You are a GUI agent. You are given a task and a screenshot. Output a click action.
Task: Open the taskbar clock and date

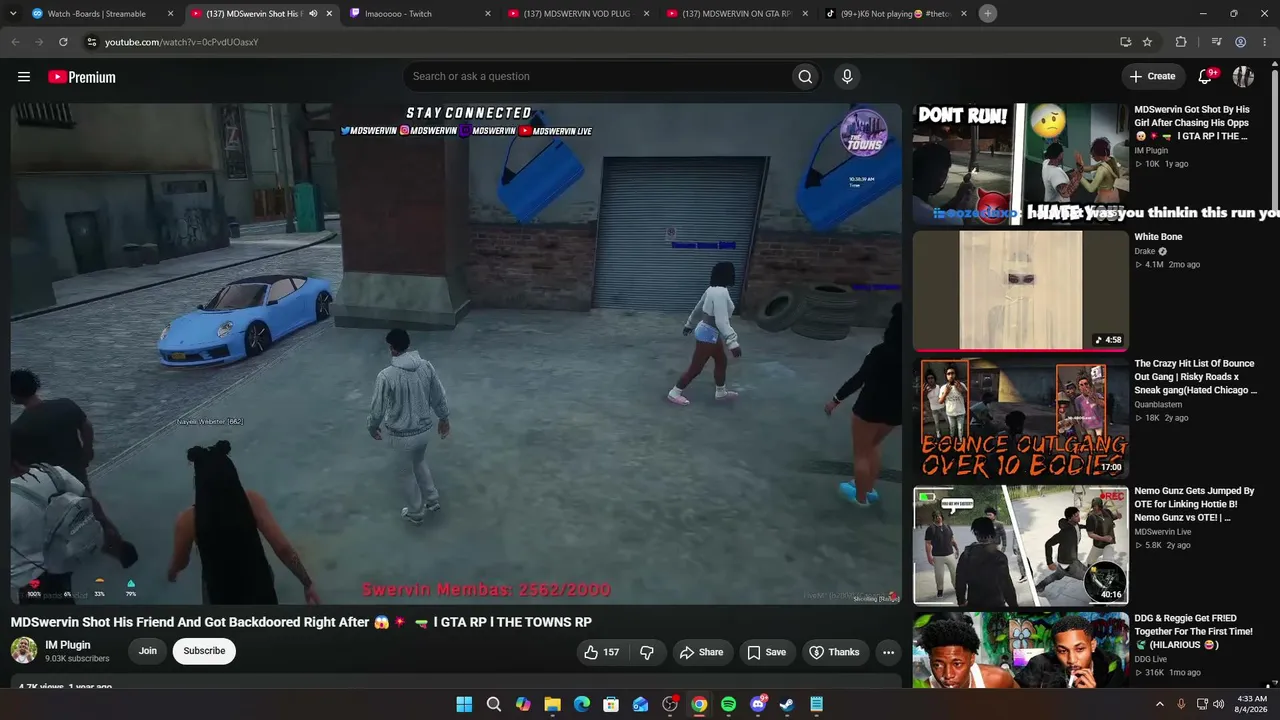tap(1252, 704)
